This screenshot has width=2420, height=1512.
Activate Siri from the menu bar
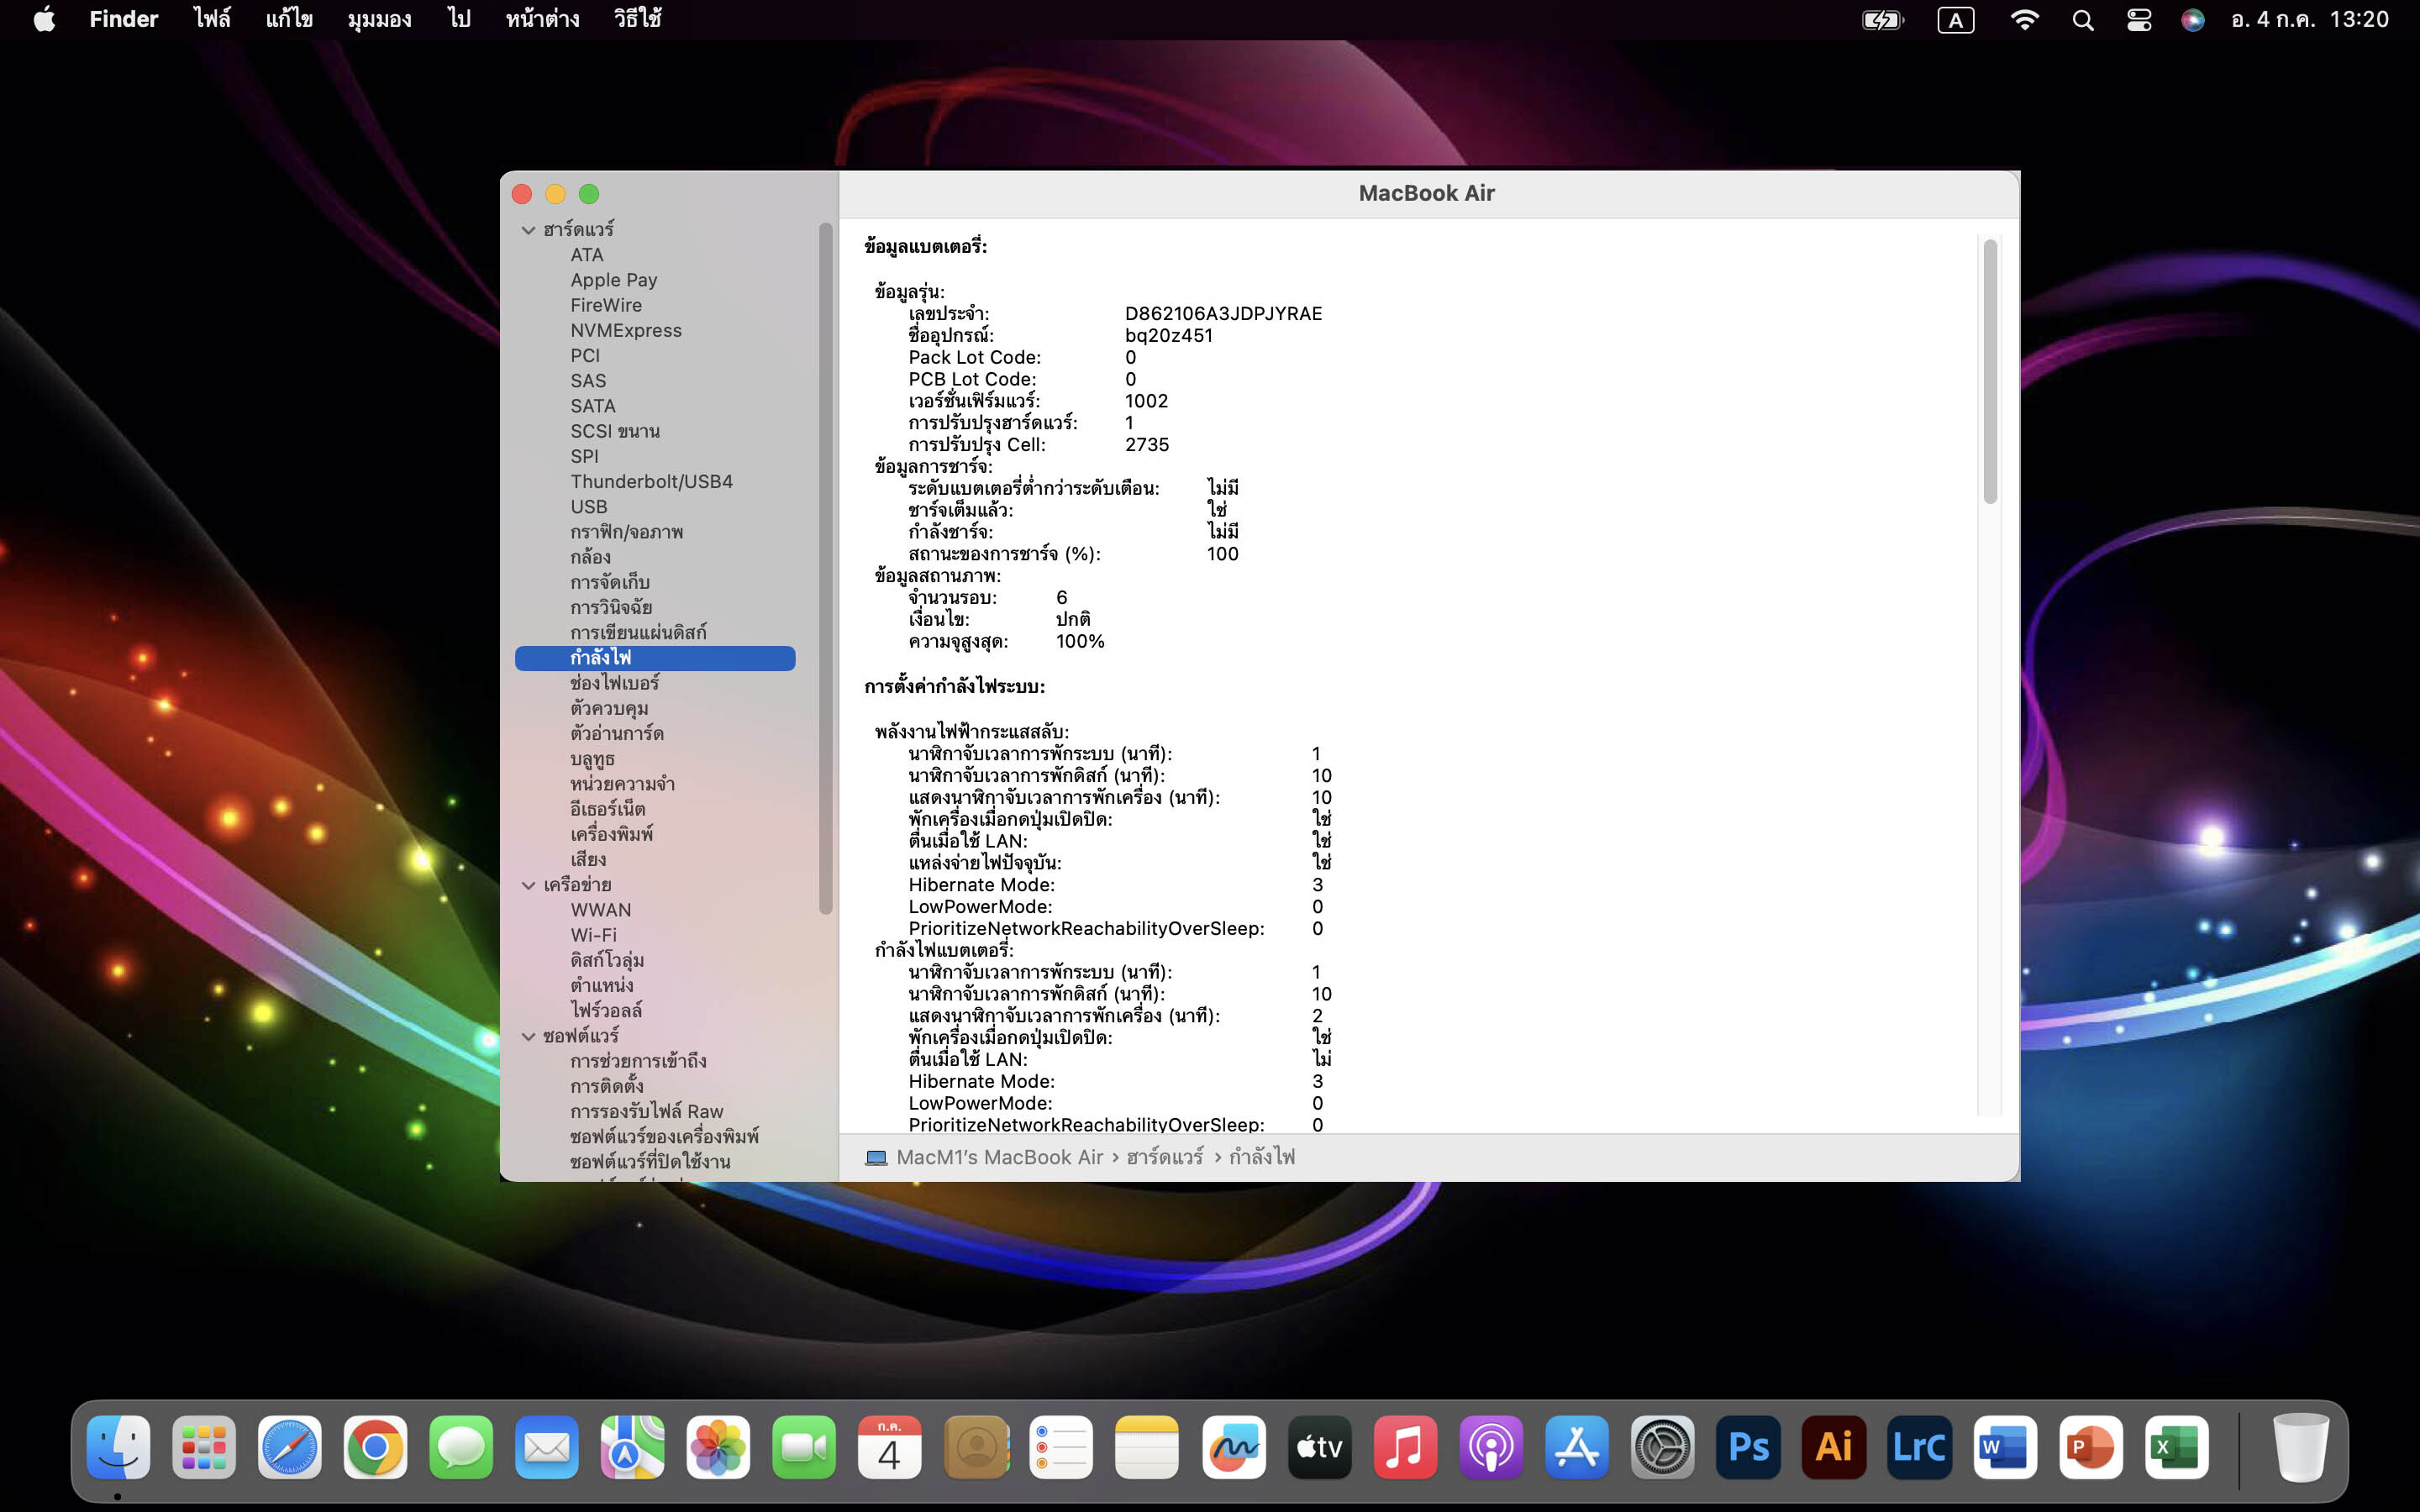(2192, 20)
